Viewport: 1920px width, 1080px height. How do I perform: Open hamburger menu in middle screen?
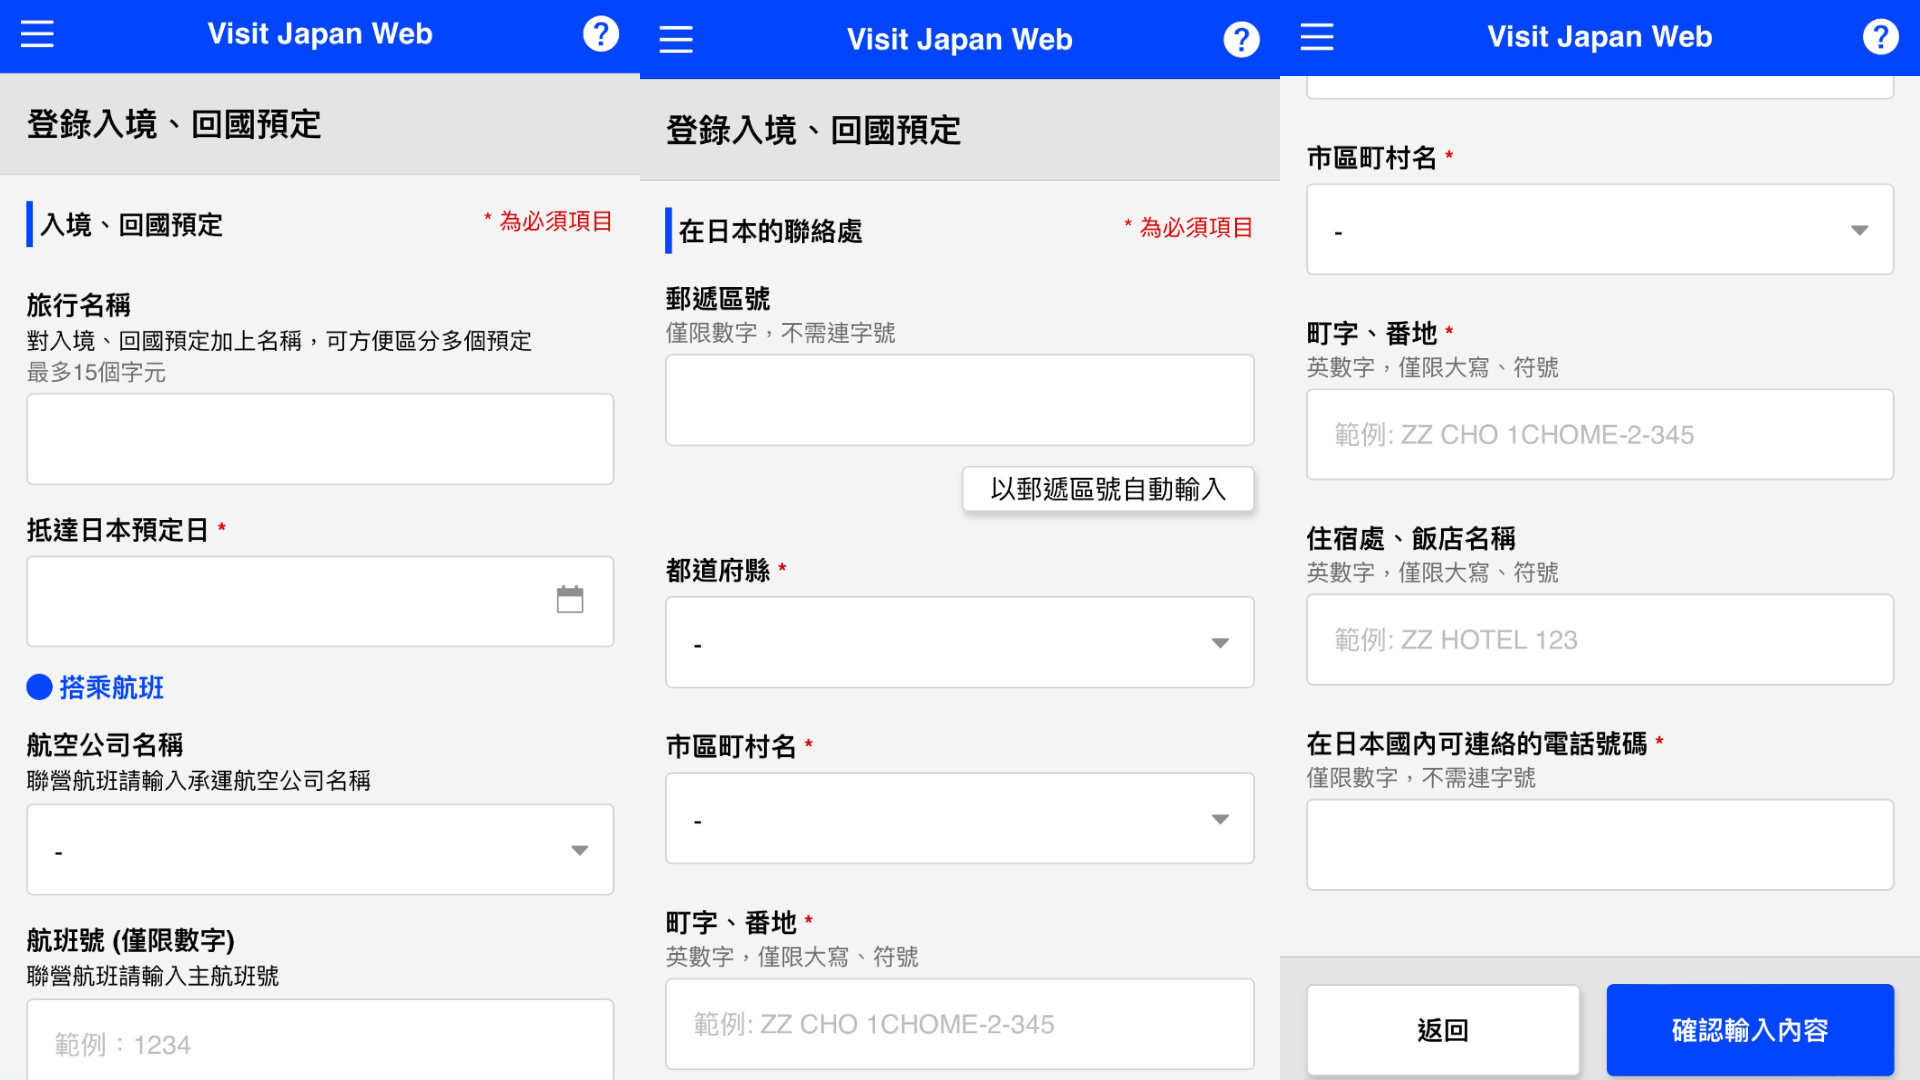676,40
